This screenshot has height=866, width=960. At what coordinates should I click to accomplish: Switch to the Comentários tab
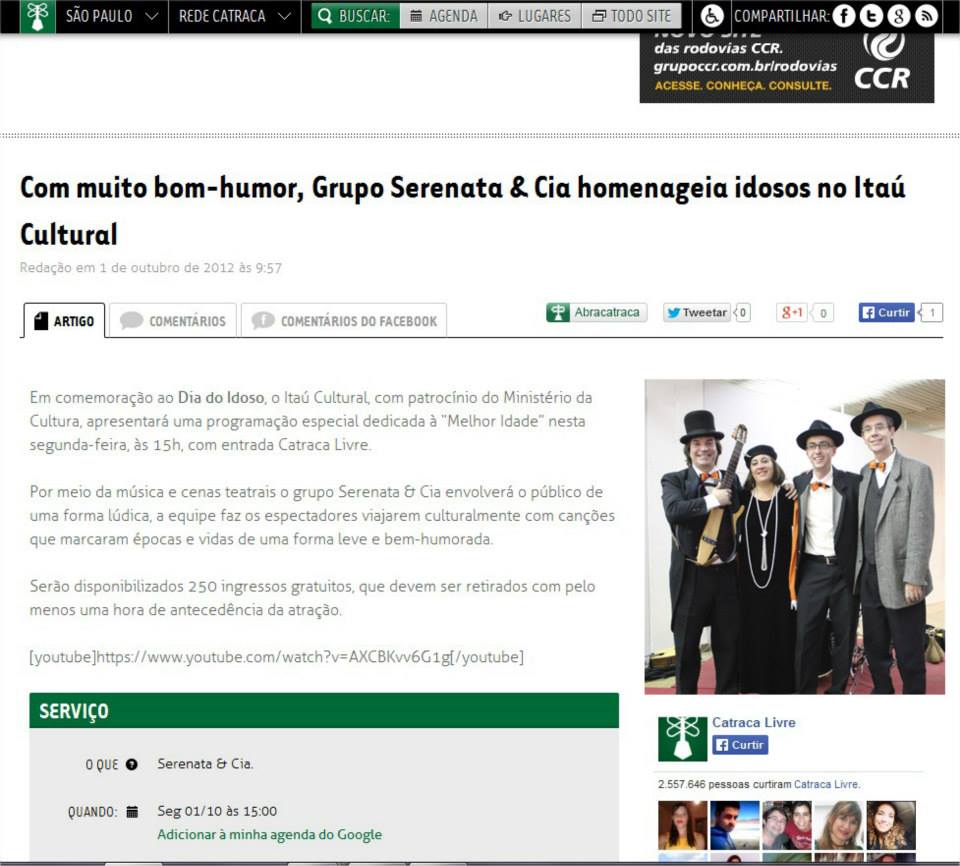pos(173,320)
